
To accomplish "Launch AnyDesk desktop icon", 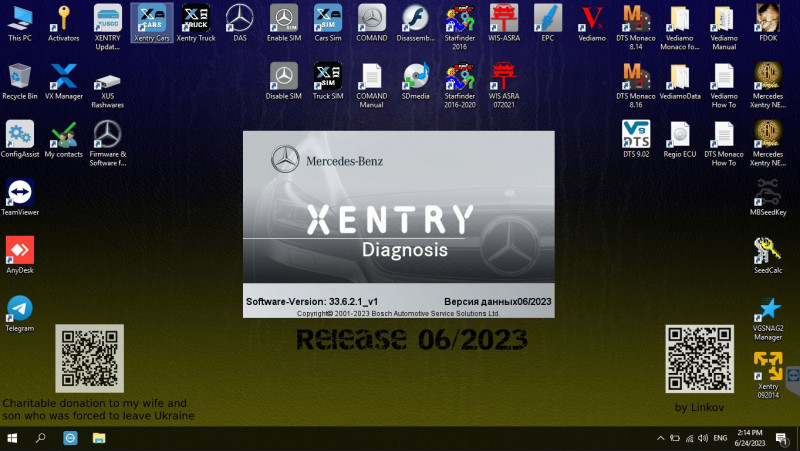I will [x=20, y=256].
